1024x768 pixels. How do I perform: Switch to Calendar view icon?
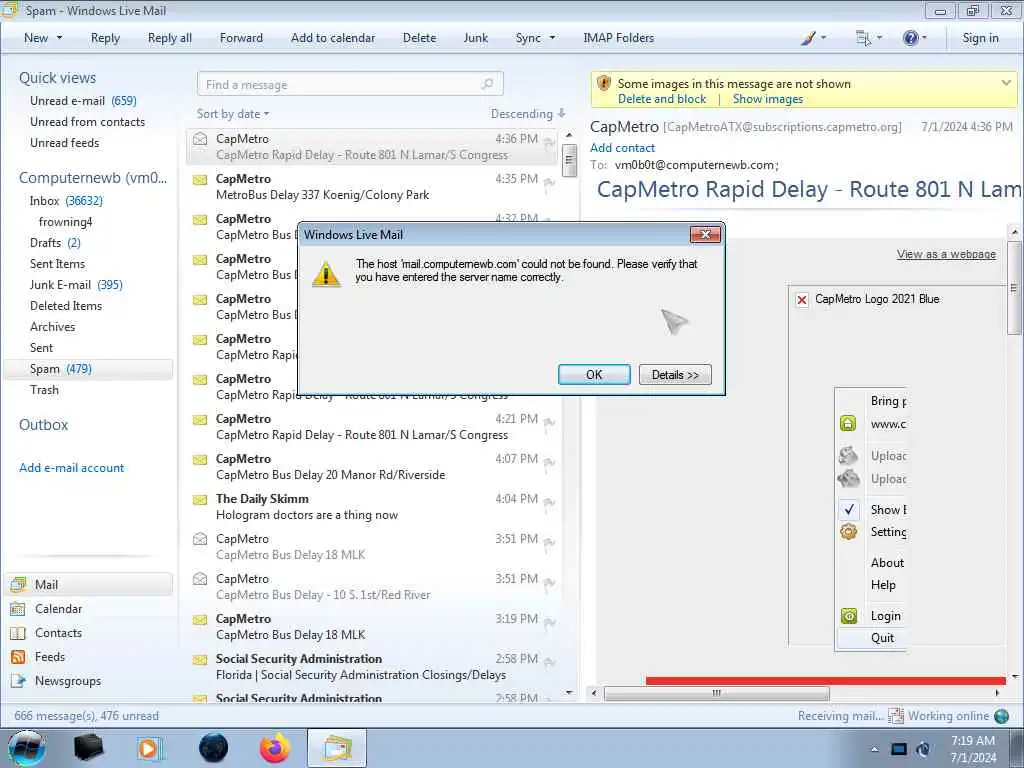tap(18, 609)
